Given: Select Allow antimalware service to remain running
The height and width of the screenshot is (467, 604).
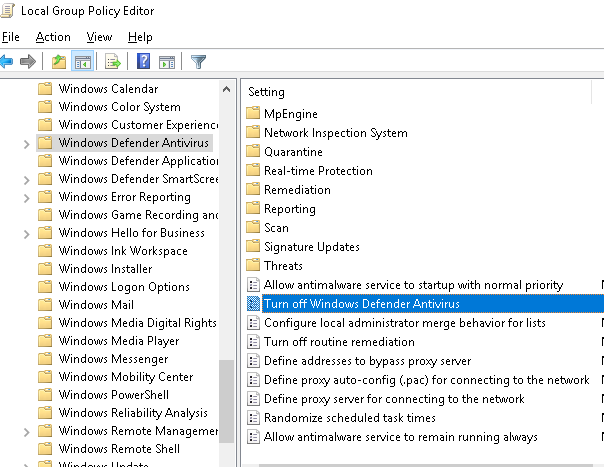Looking at the screenshot, I should coord(401,437).
